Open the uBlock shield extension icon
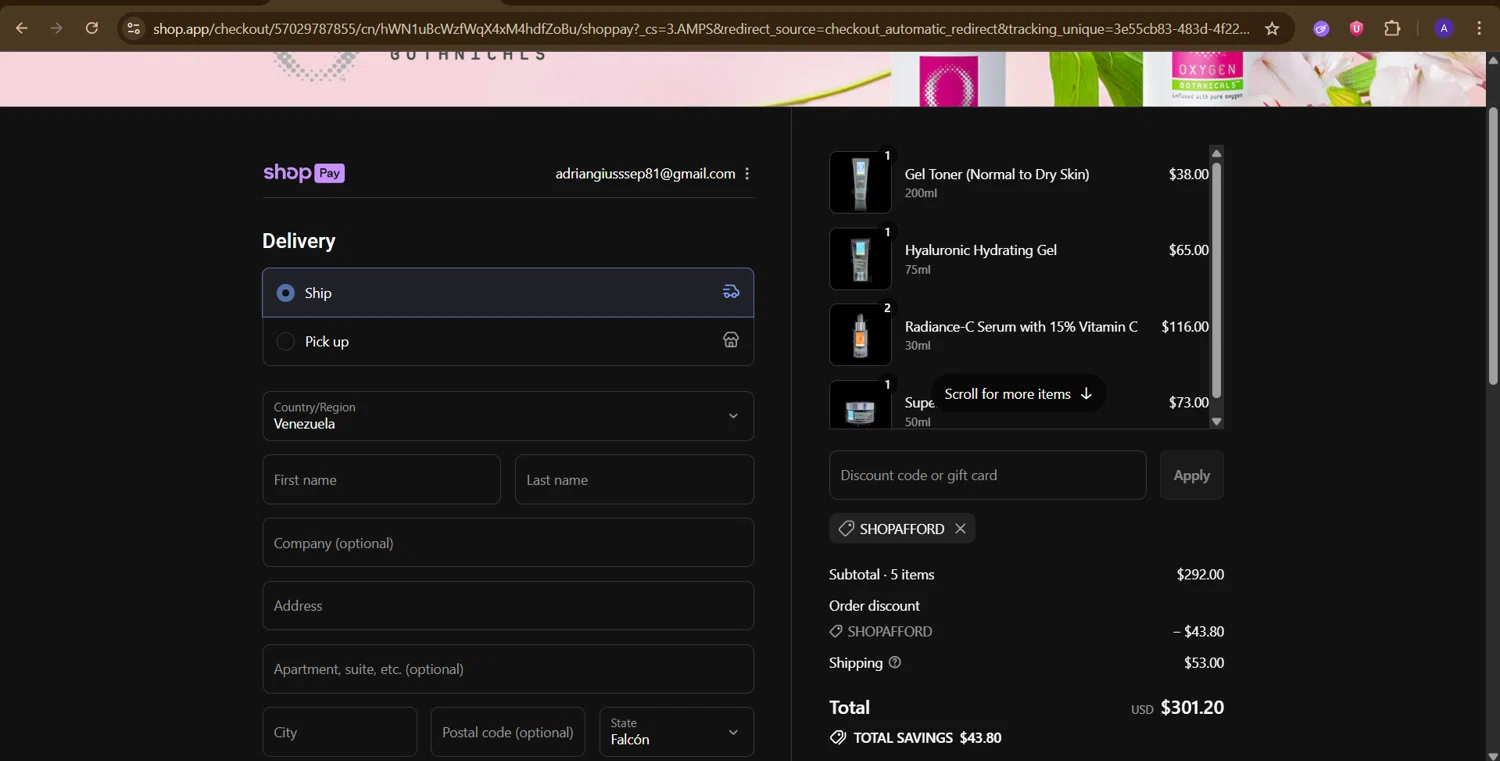Viewport: 1500px width, 761px height. (1356, 29)
